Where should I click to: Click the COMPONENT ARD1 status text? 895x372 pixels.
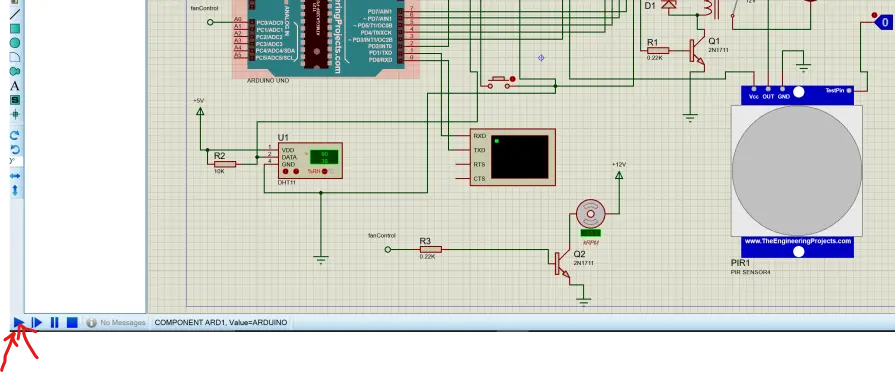(x=220, y=322)
